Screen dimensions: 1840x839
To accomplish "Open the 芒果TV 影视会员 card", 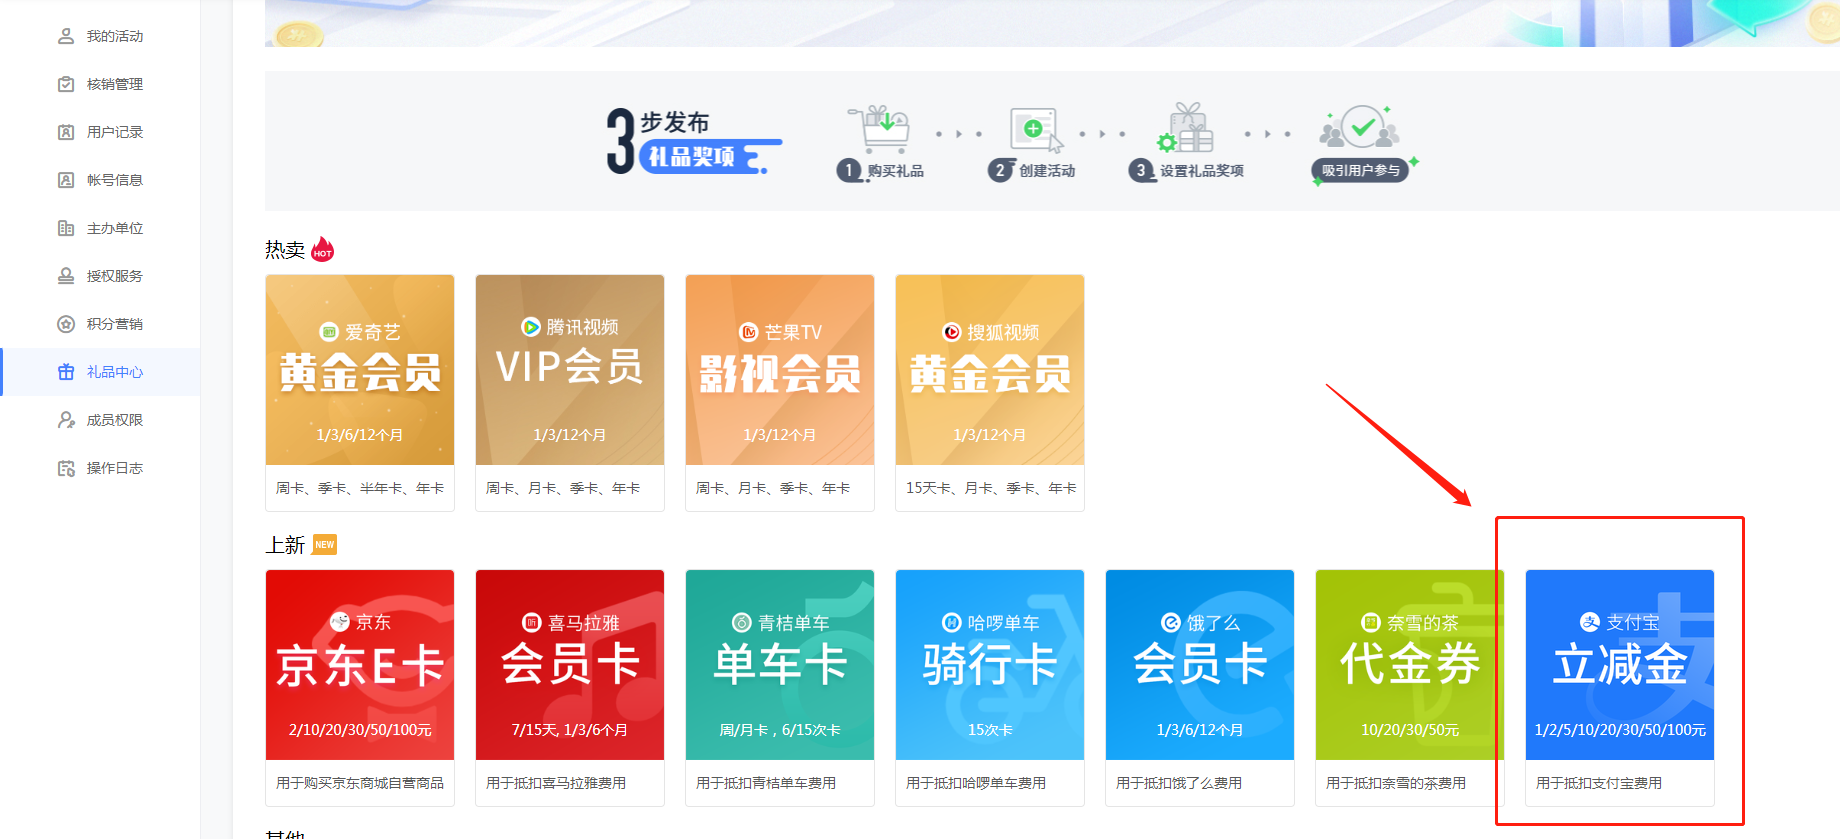I will click(780, 393).
